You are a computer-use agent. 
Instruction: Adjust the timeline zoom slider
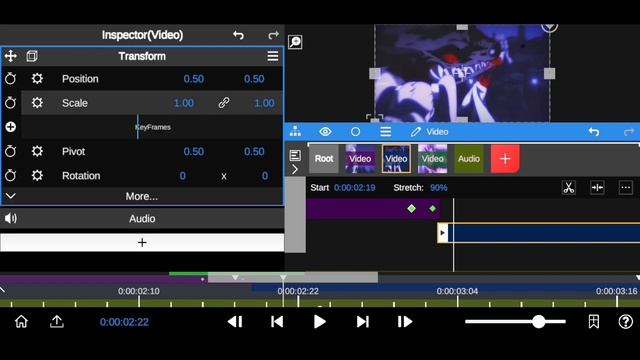(515, 322)
